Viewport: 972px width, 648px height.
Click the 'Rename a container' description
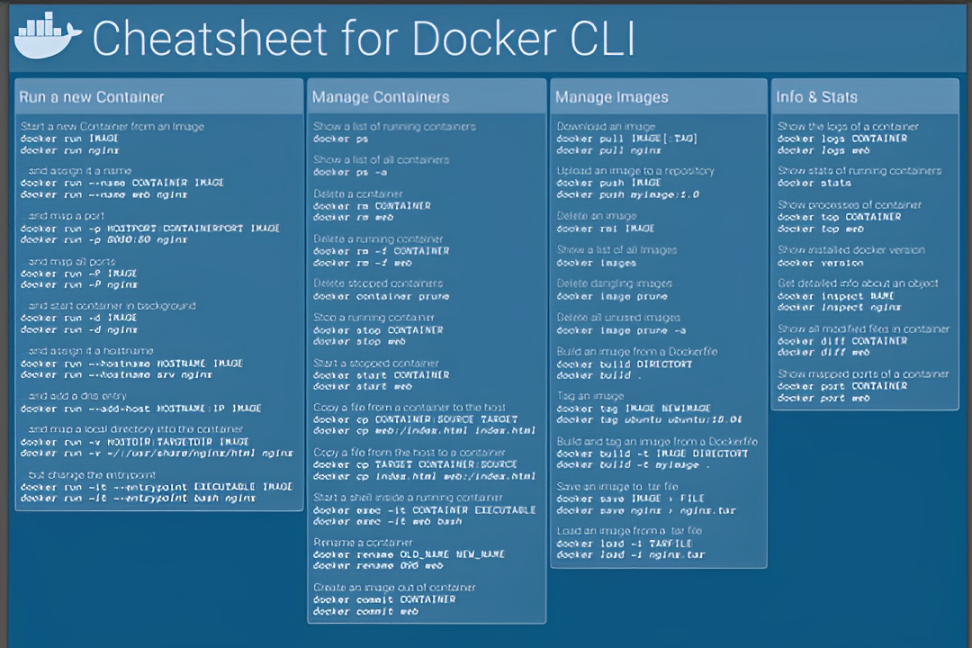click(363, 543)
